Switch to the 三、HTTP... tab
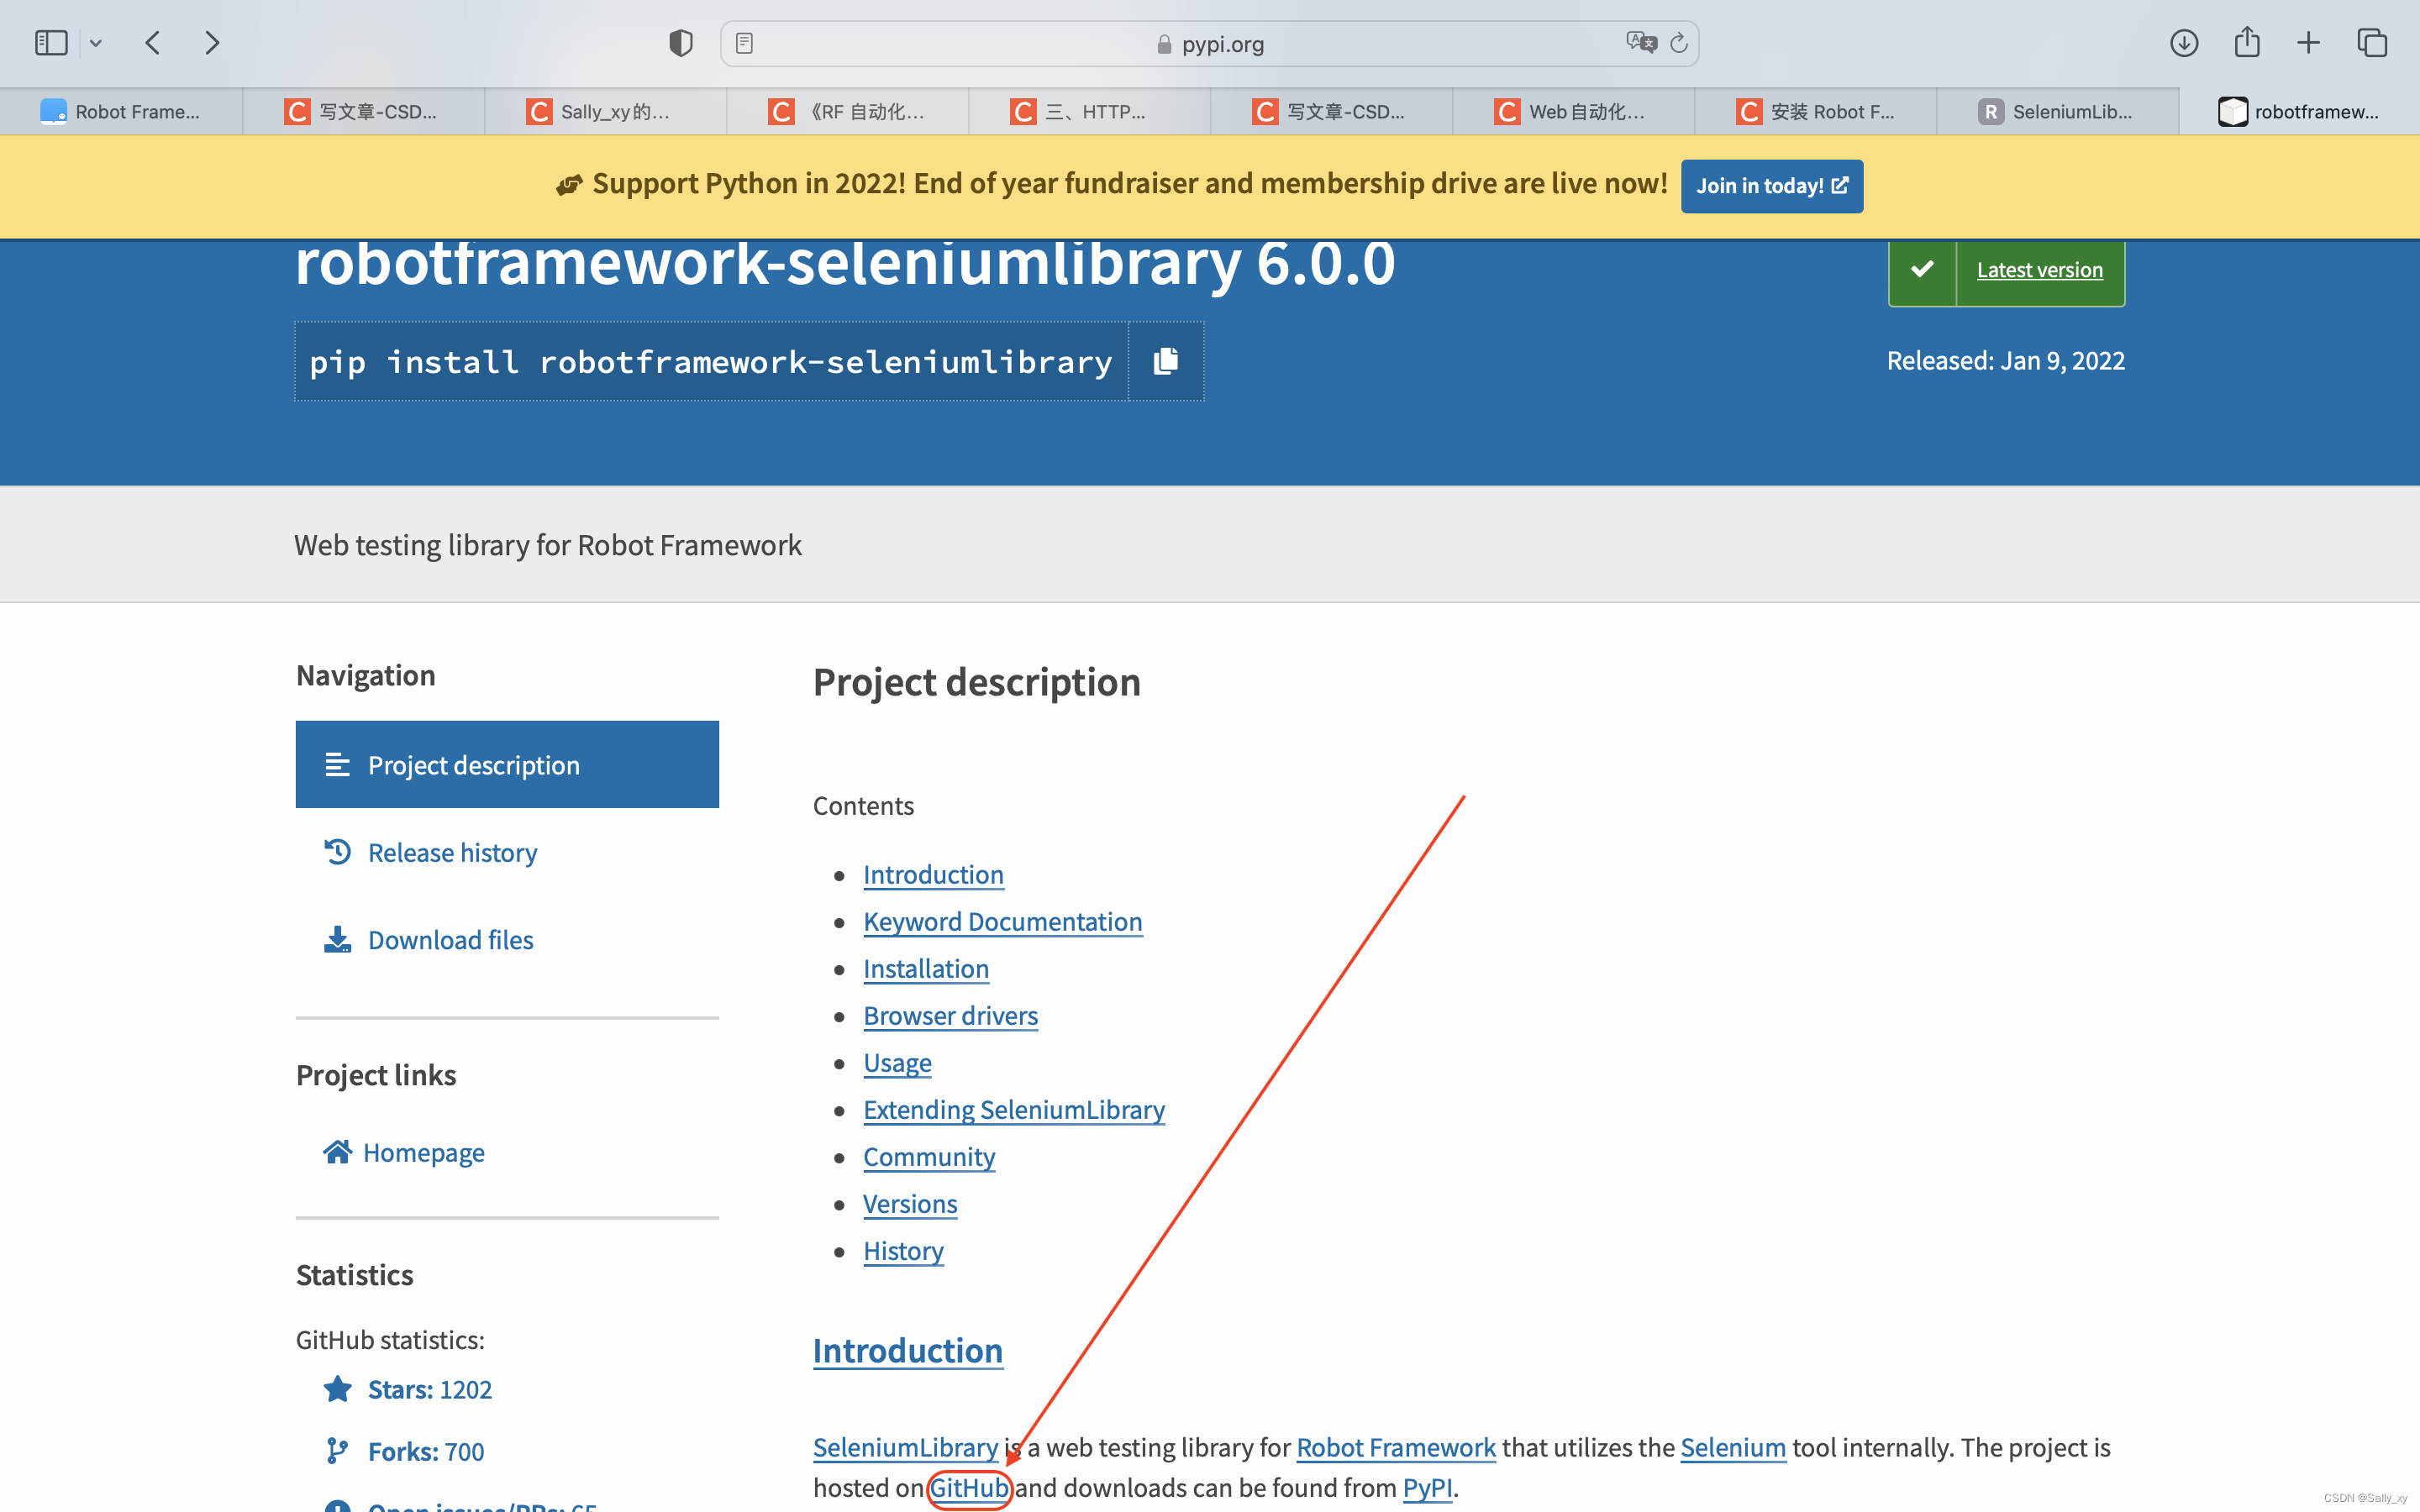2420x1512 pixels. point(1089,112)
